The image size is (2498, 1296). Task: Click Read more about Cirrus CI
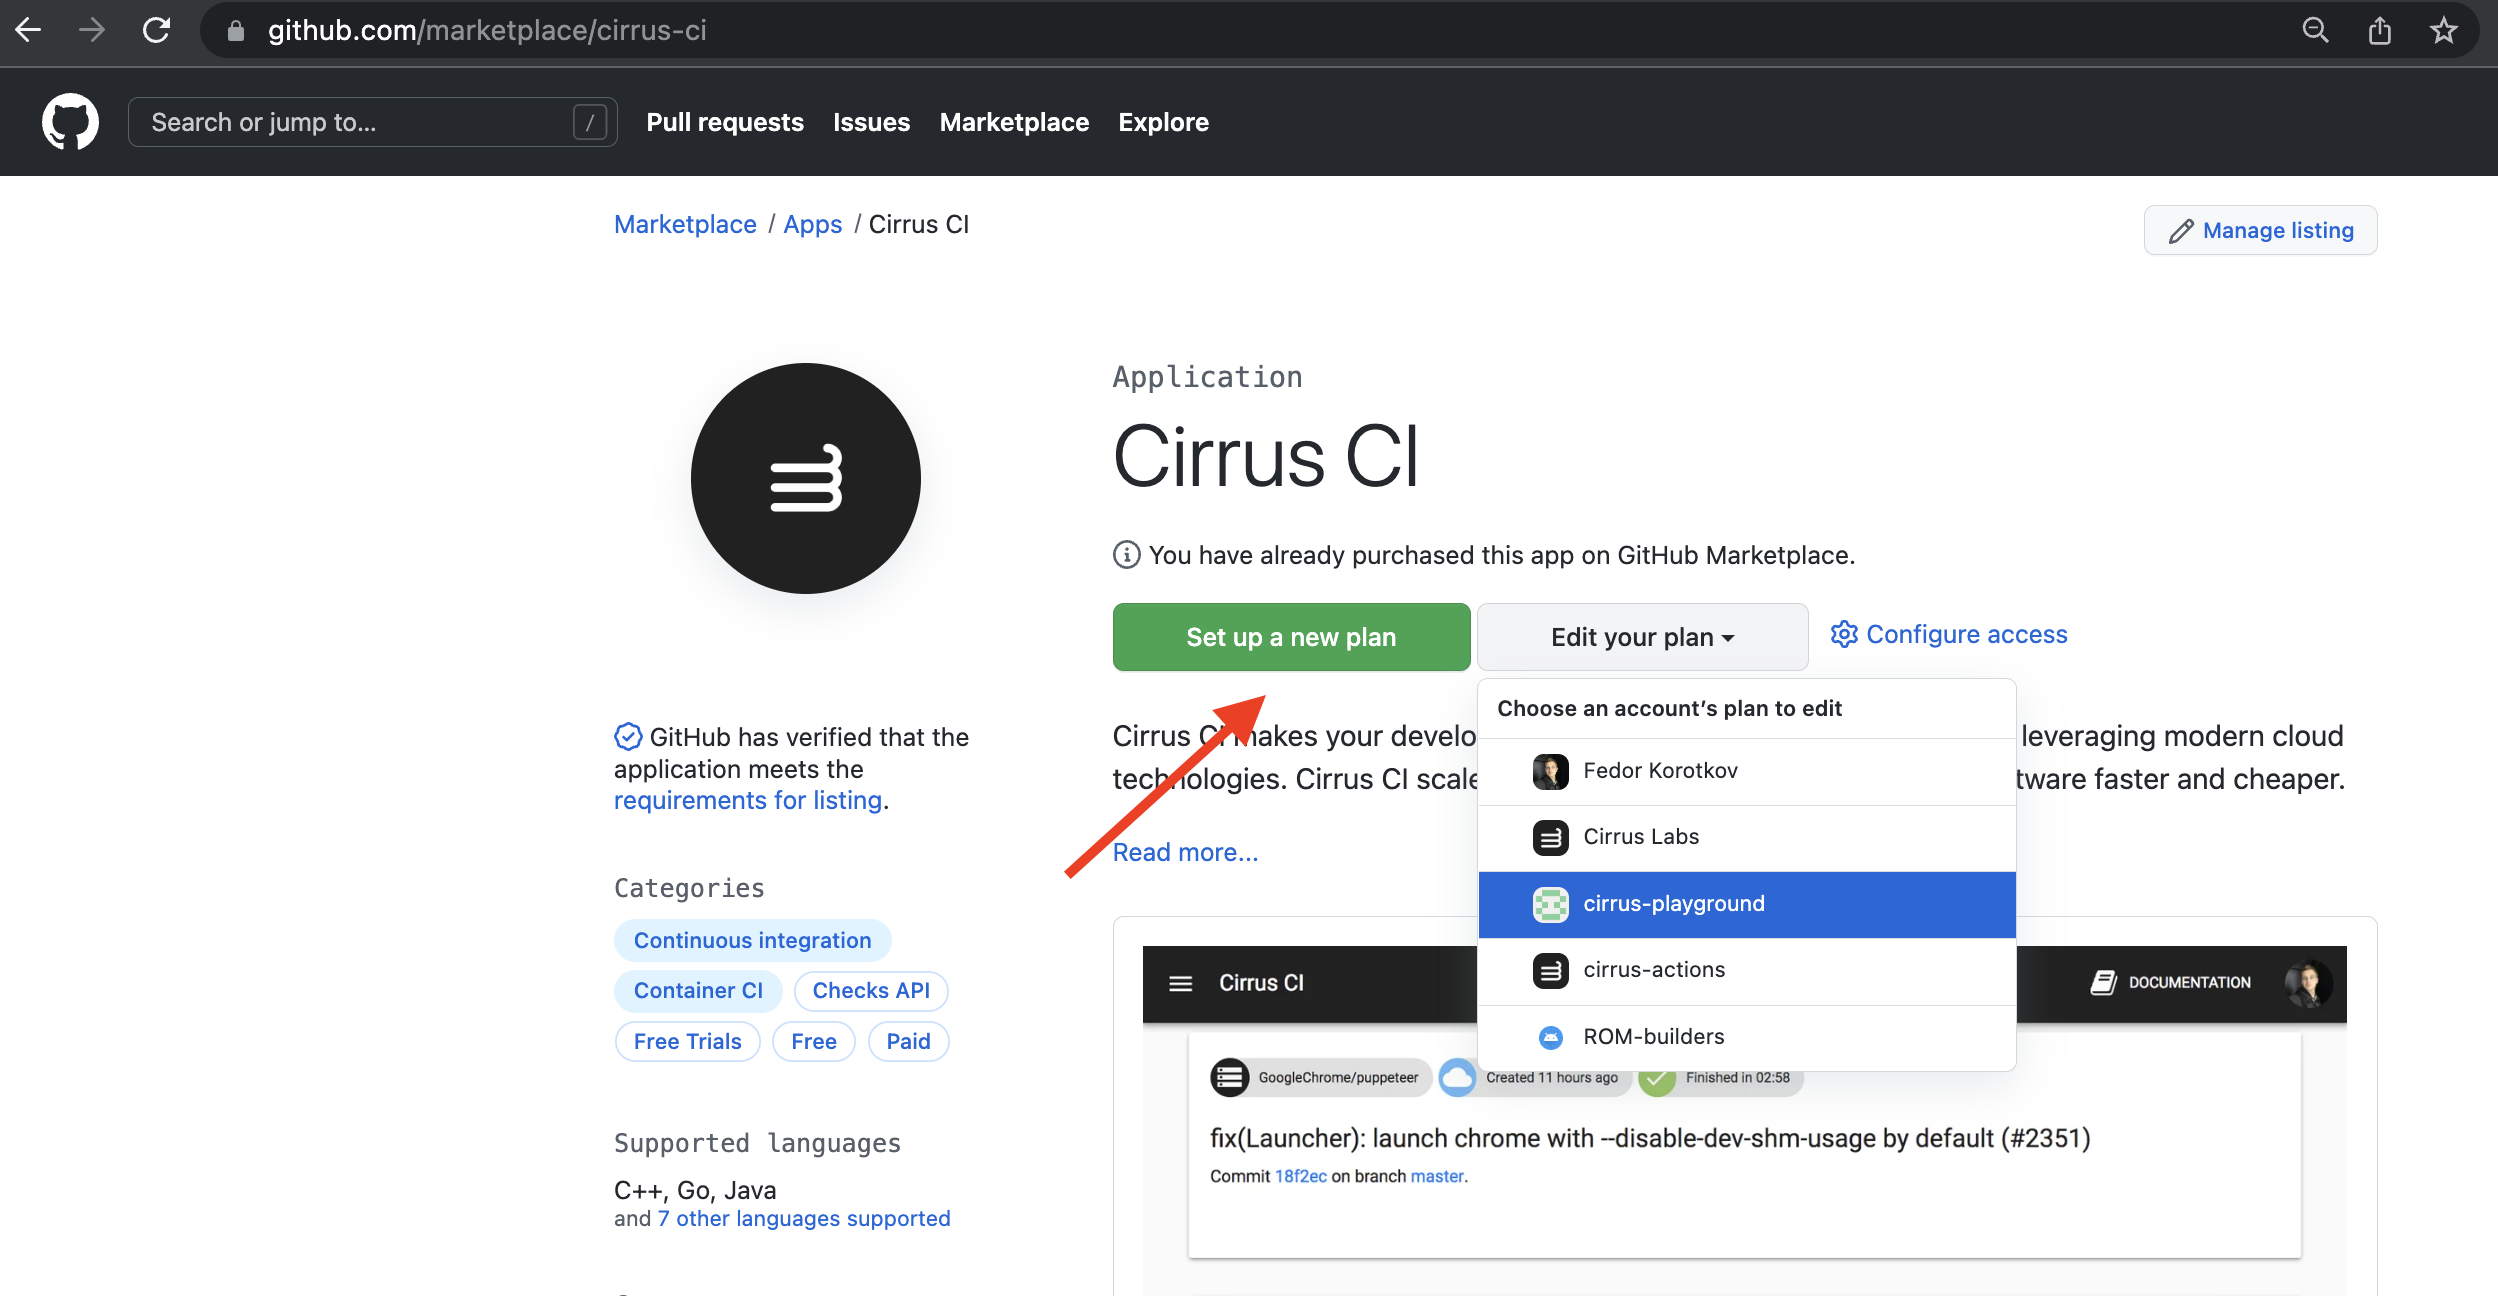pos(1185,852)
